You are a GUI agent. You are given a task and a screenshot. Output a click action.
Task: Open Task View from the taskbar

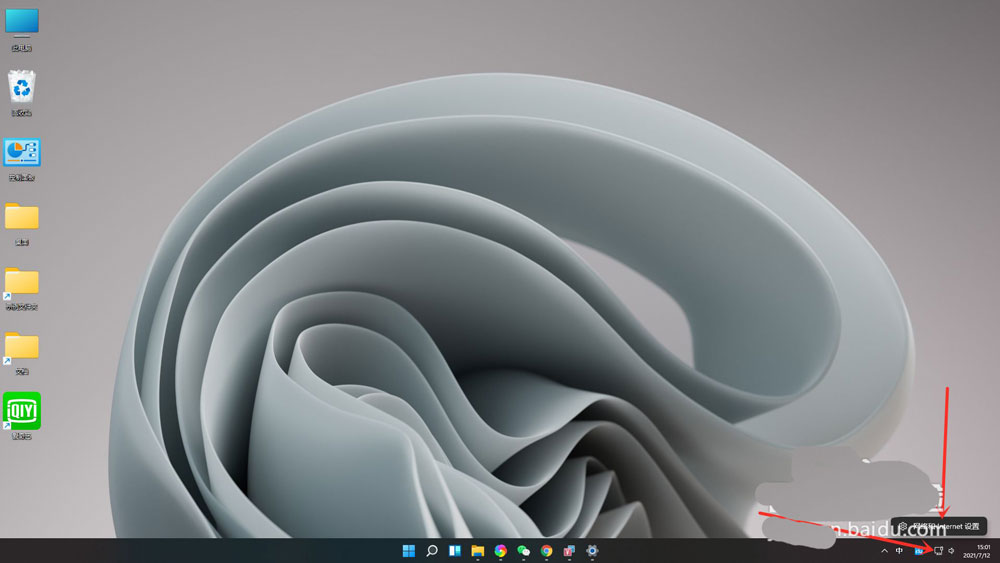tap(455, 550)
